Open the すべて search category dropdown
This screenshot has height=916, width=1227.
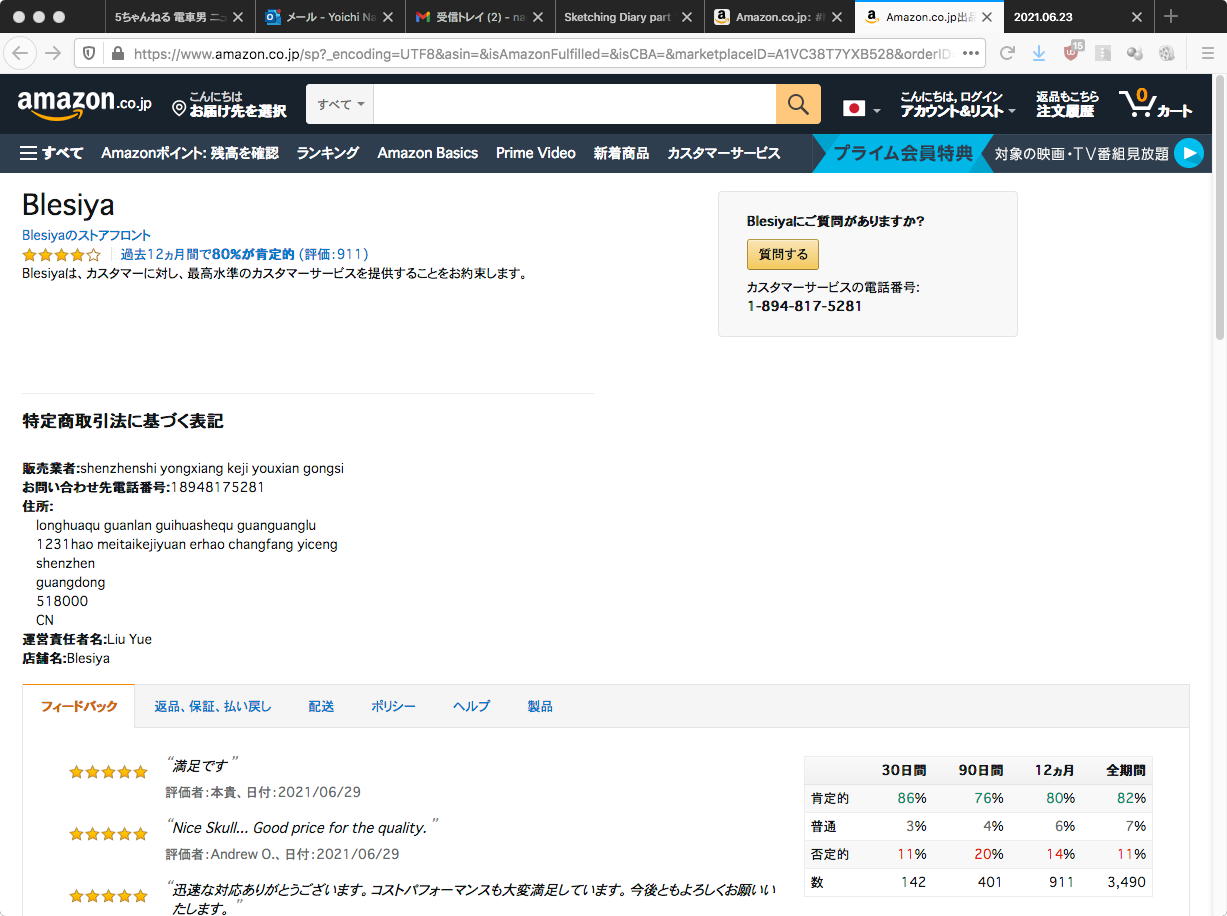coord(340,104)
